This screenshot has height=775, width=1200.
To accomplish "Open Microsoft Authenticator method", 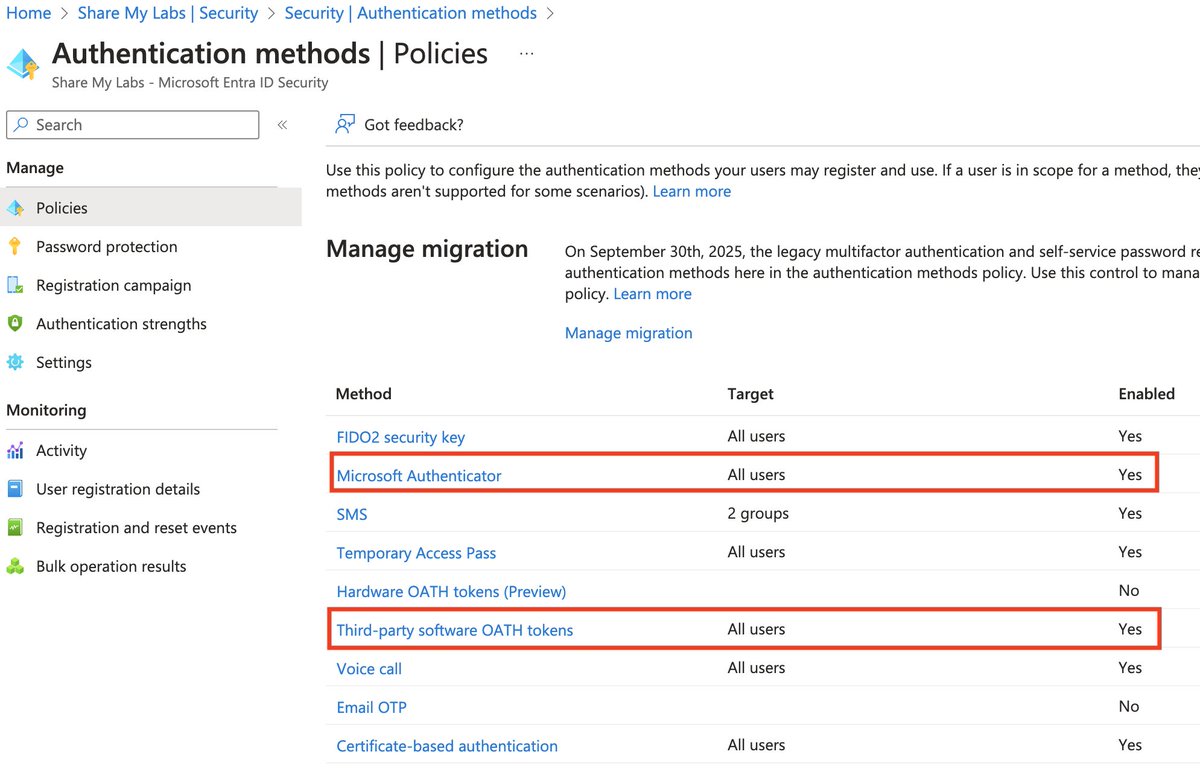I will tap(419, 476).
